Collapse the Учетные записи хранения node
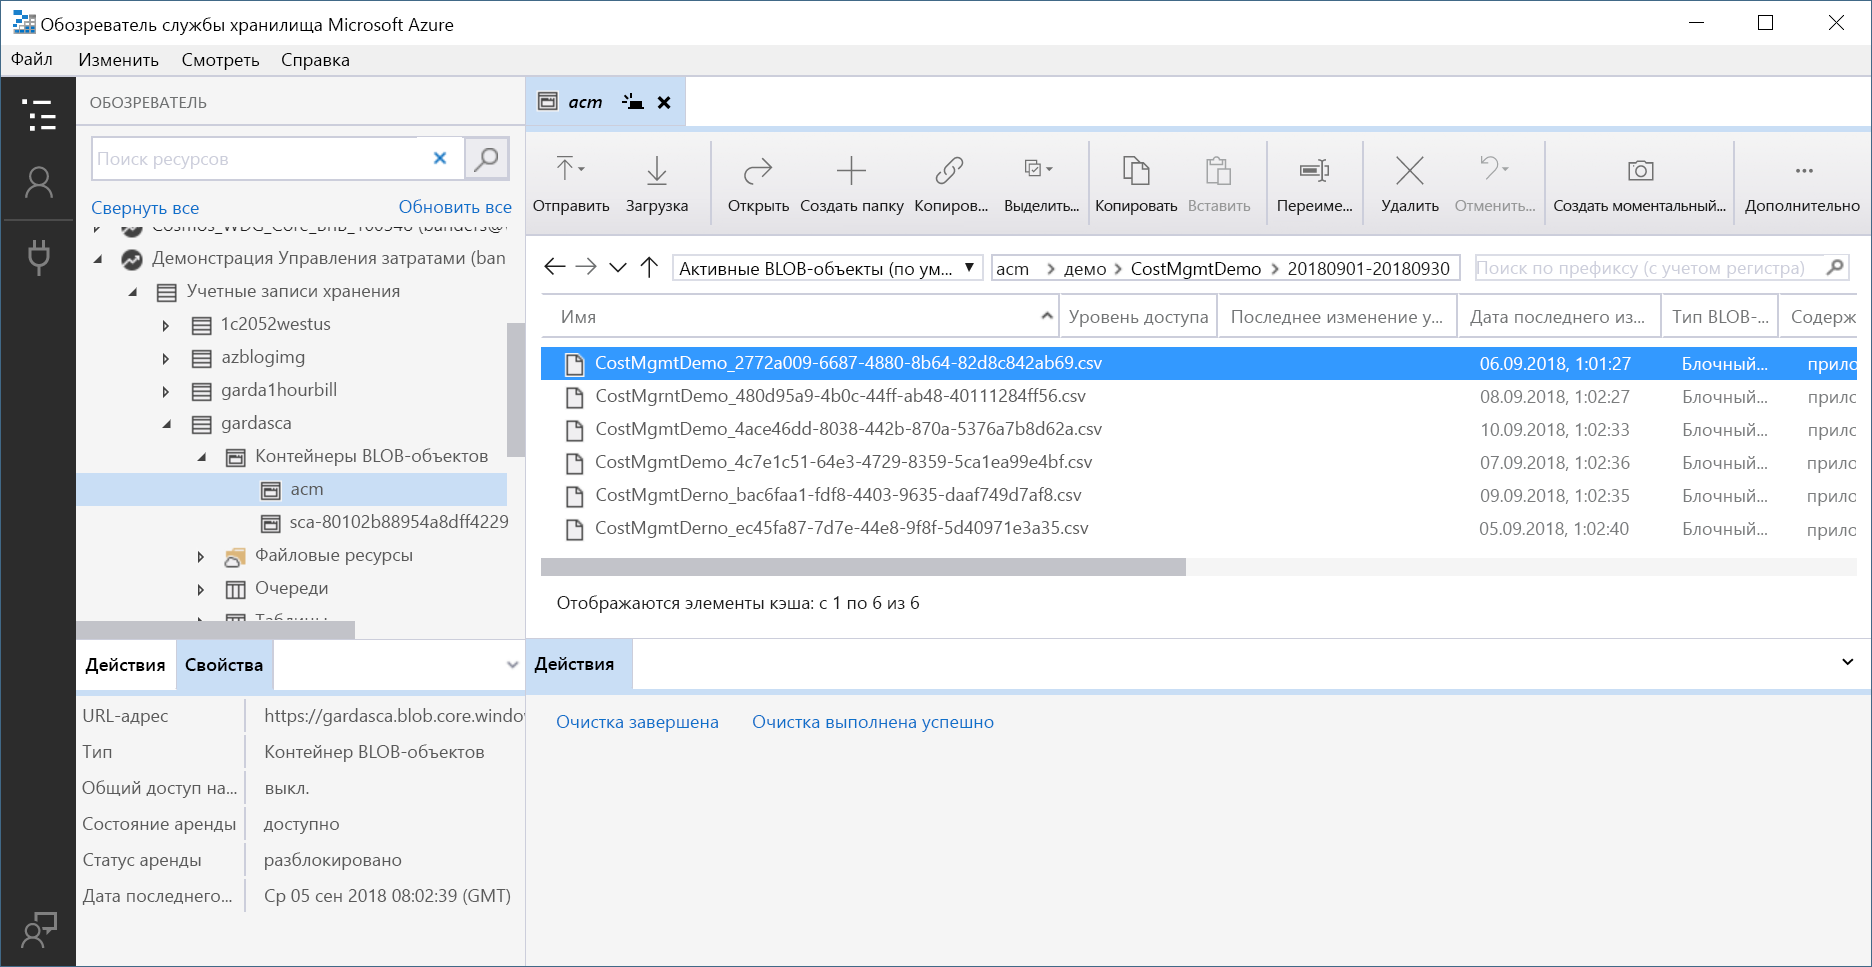 [x=133, y=292]
